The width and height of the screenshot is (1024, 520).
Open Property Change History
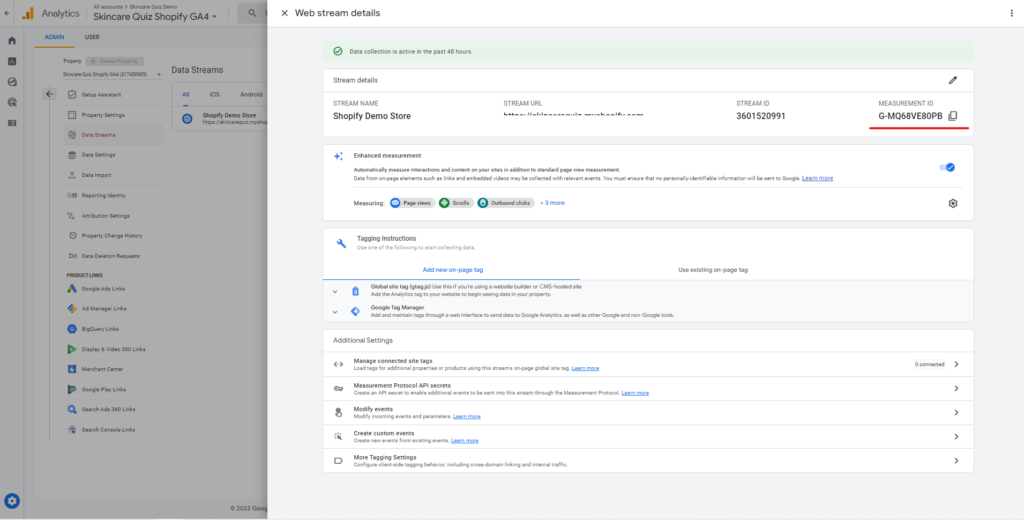pos(114,236)
